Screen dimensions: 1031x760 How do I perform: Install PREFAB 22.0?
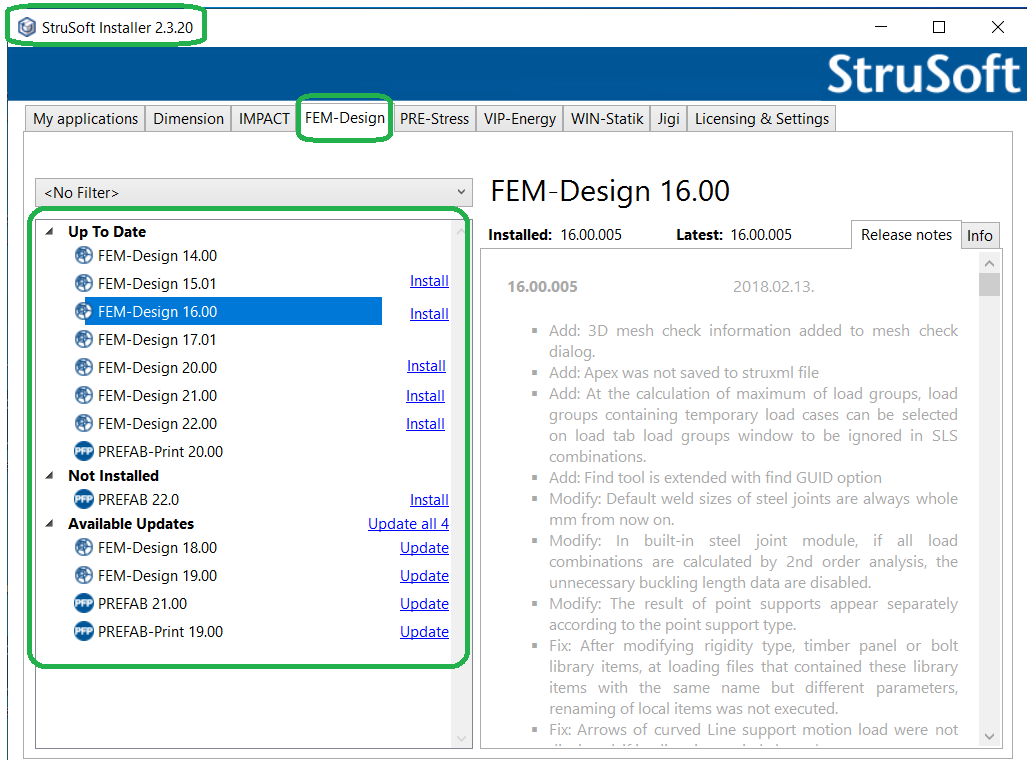[429, 500]
